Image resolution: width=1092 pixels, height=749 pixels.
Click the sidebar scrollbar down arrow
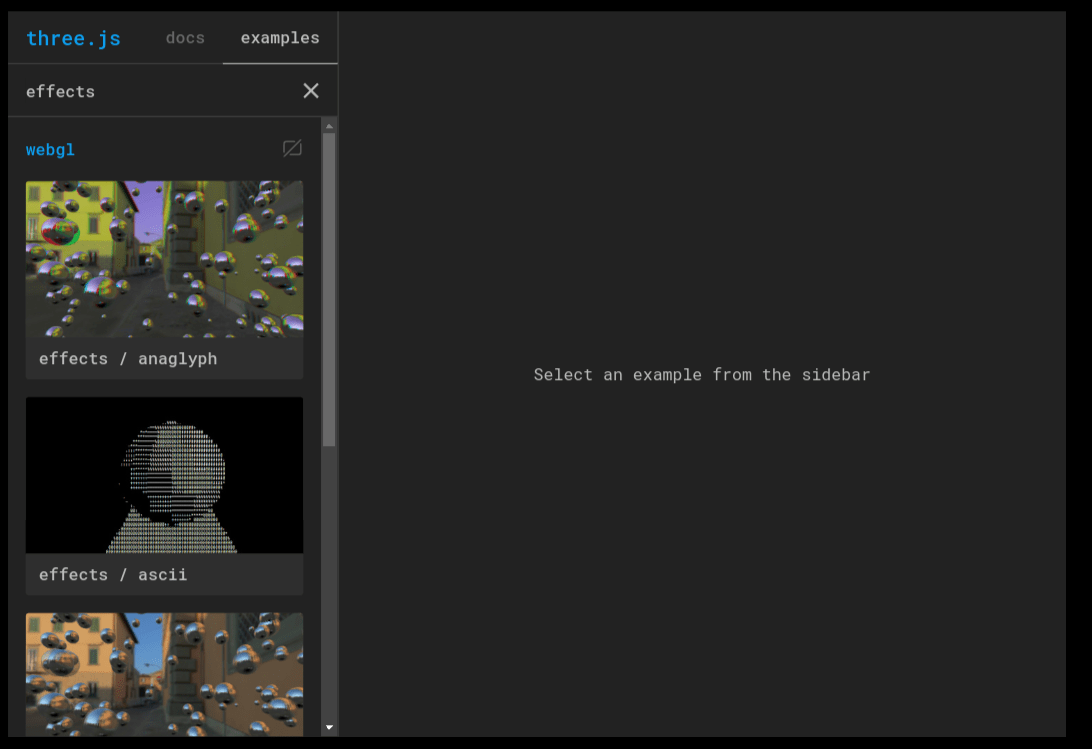pyautogui.click(x=329, y=727)
